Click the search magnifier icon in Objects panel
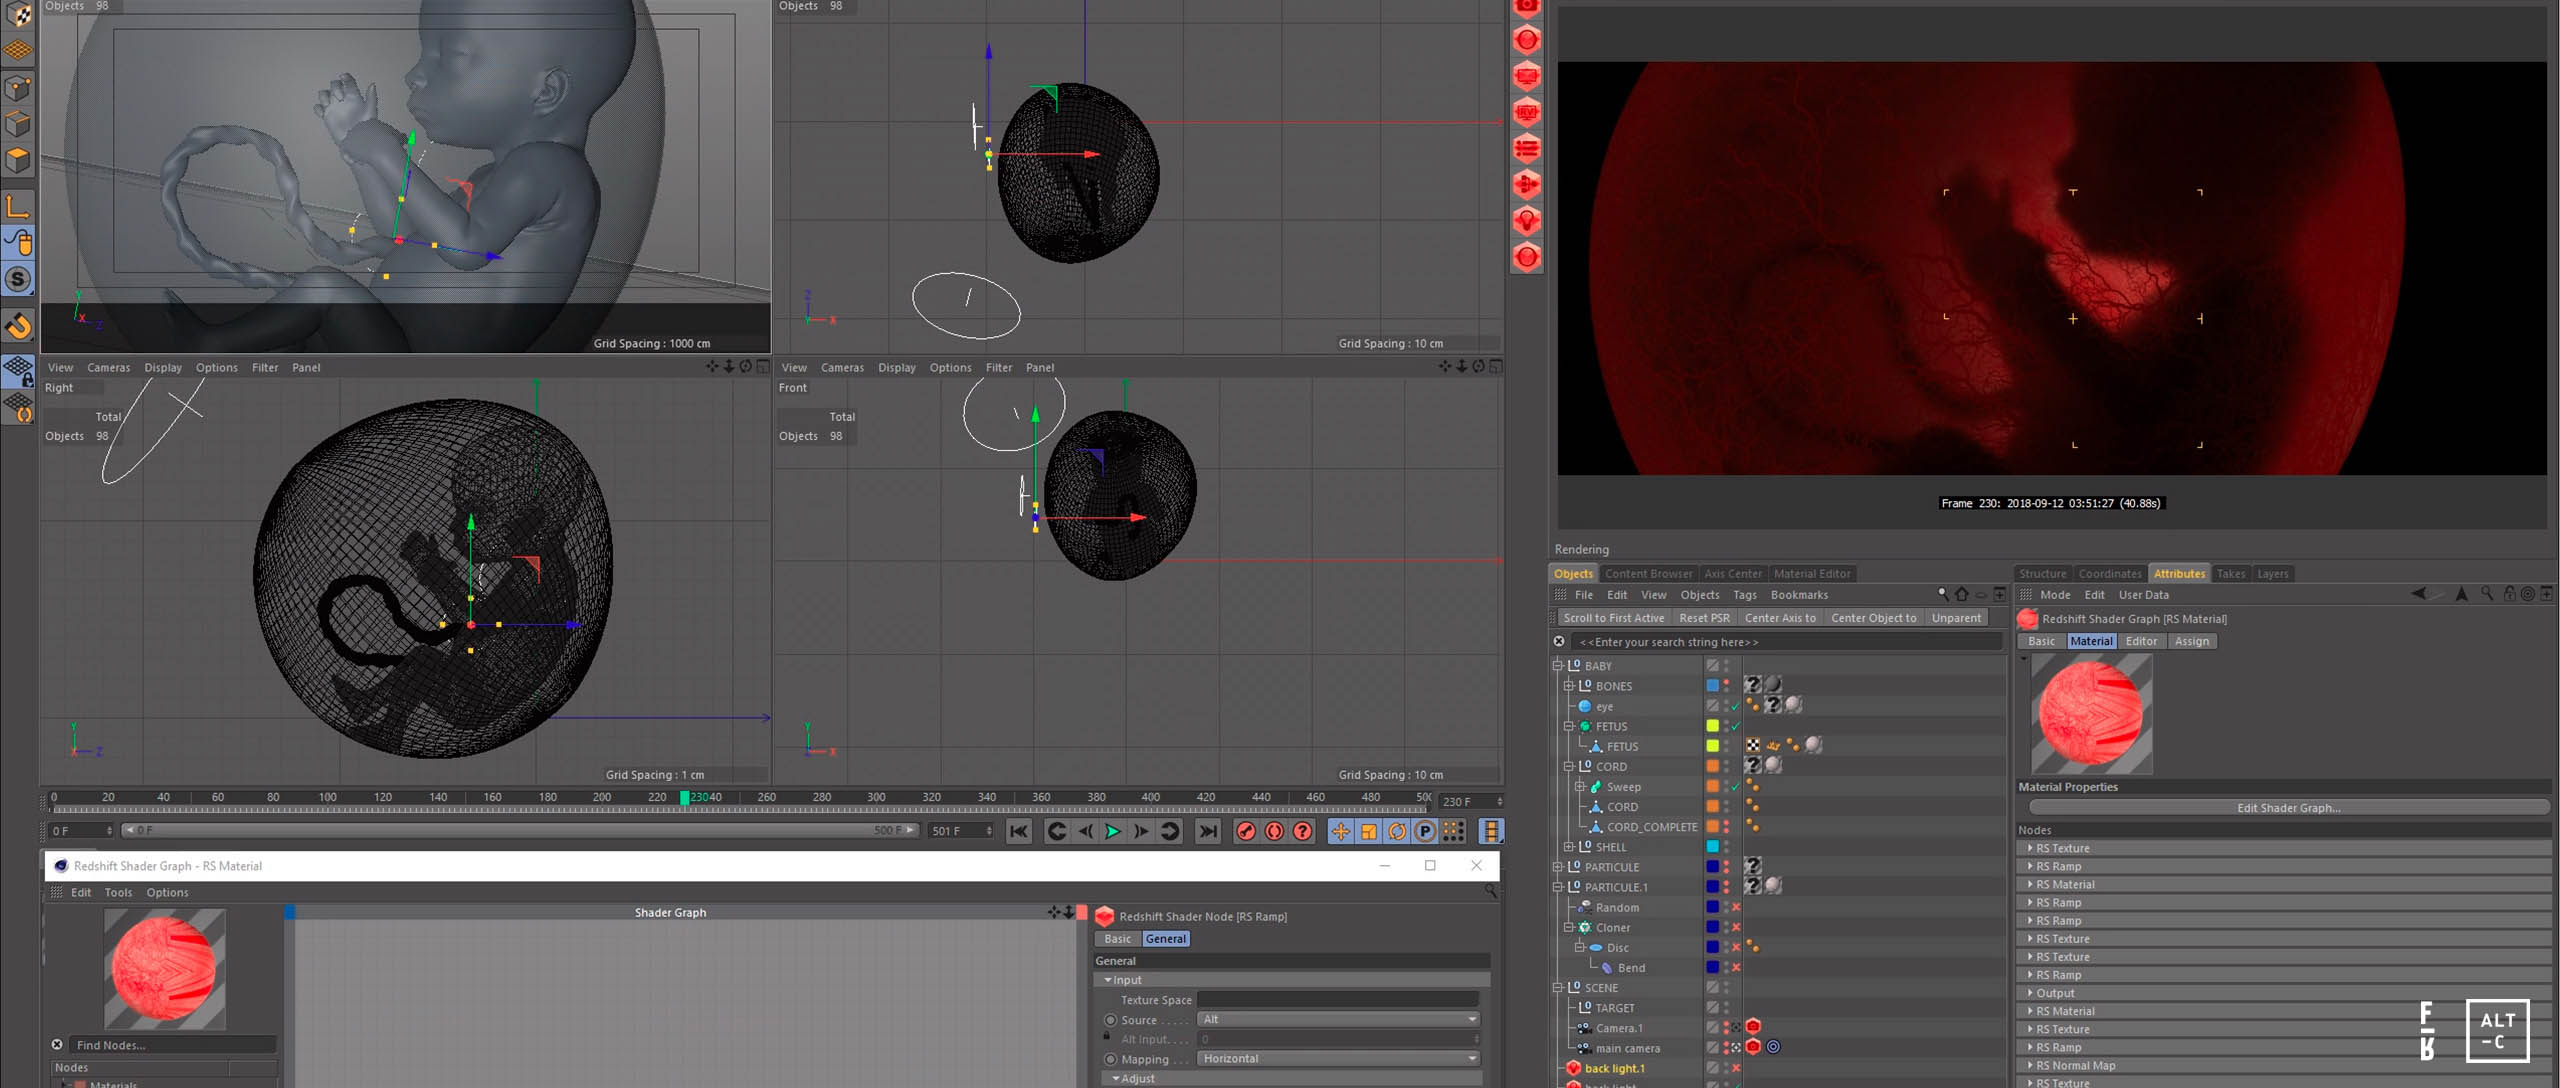The image size is (2560, 1088). tap(1943, 594)
